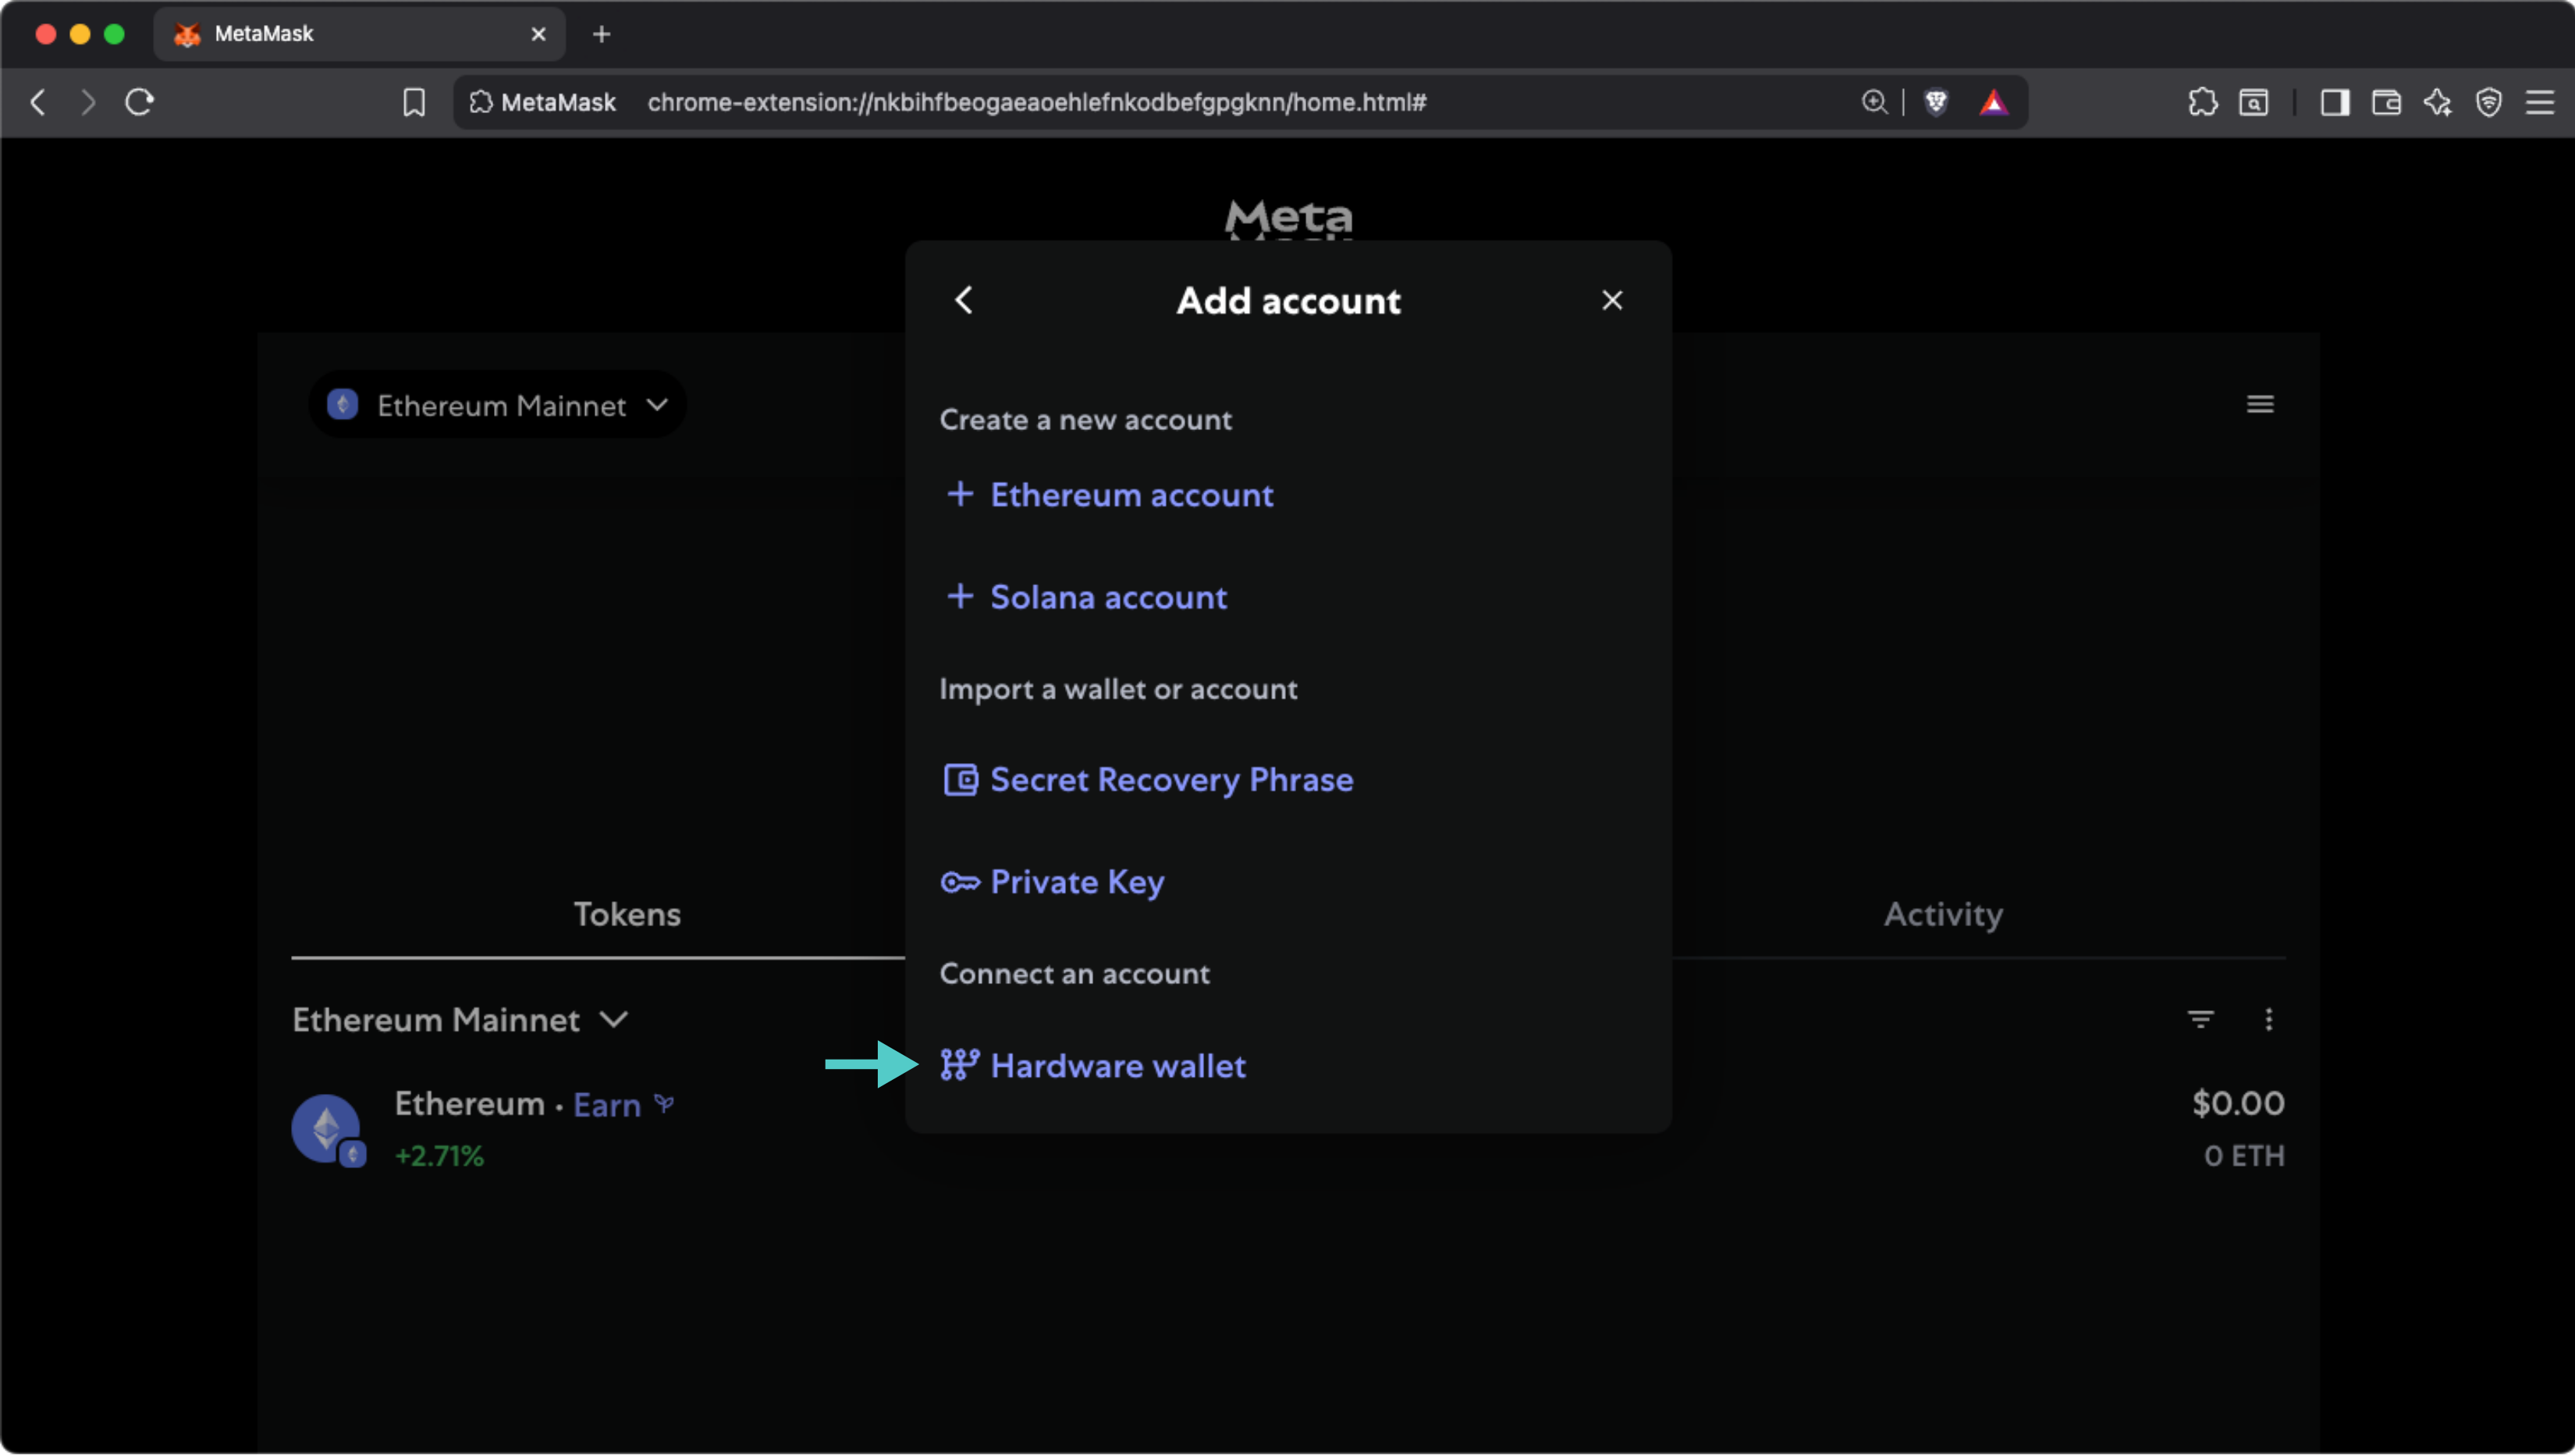Open the zoom magnifier in address bar
This screenshot has height=1456, width=2575.
coord(1874,102)
